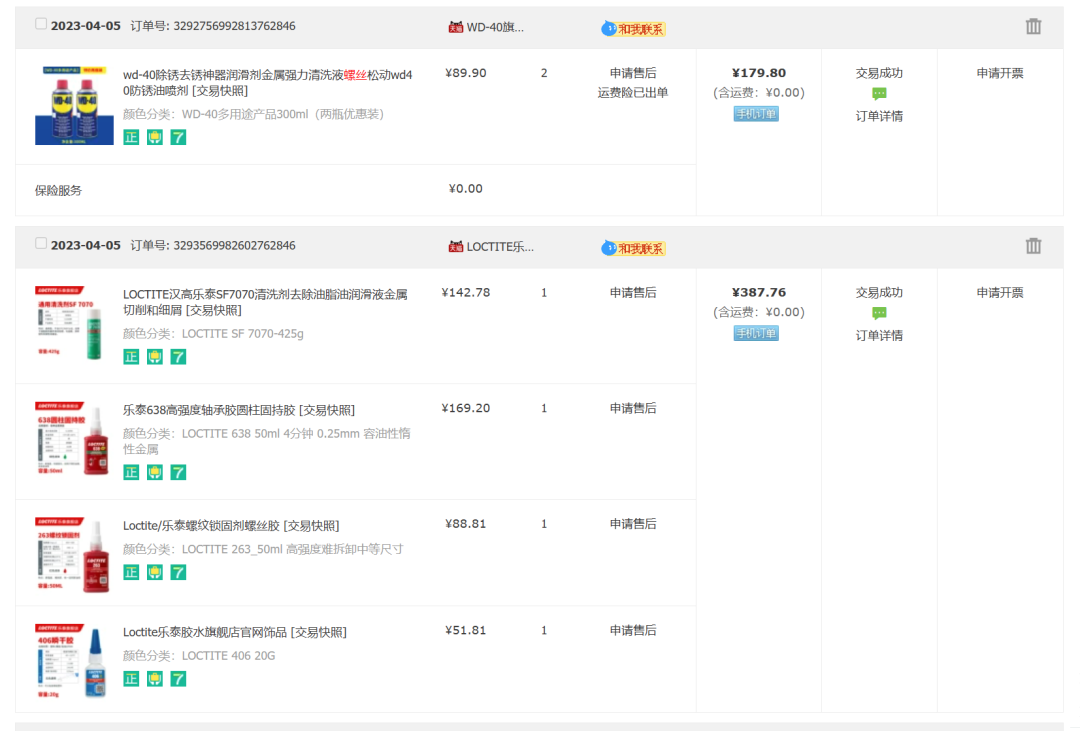
Task: Open 订单详情 for the ¥179.80 order
Action: coord(879,116)
